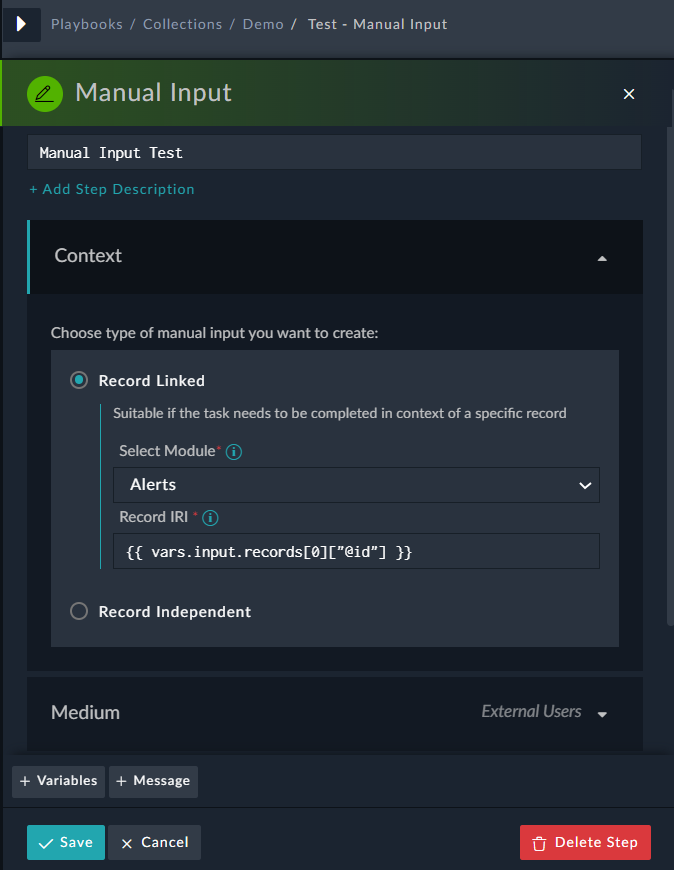Collapse the Context section

pos(602,257)
